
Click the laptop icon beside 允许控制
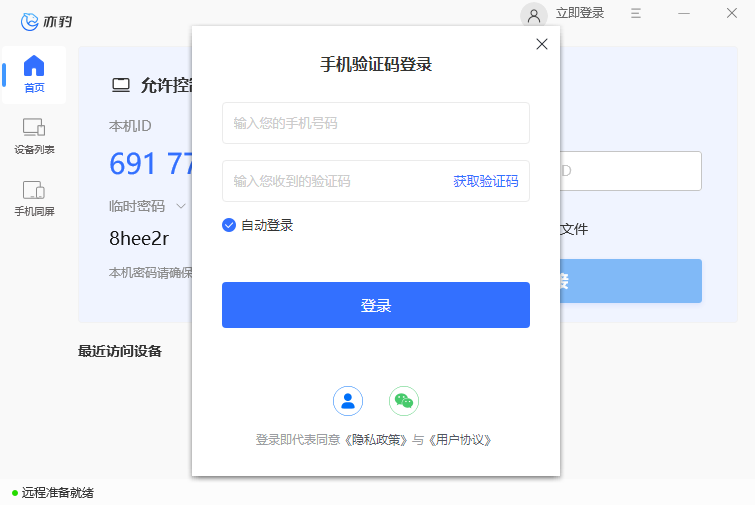point(121,85)
